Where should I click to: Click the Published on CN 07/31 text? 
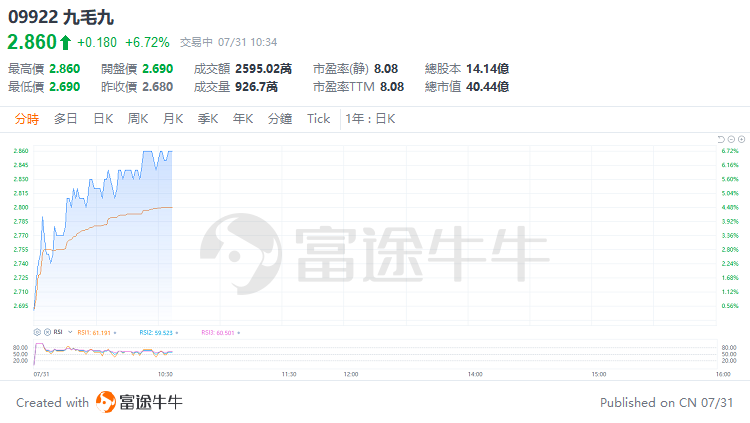tap(666, 403)
